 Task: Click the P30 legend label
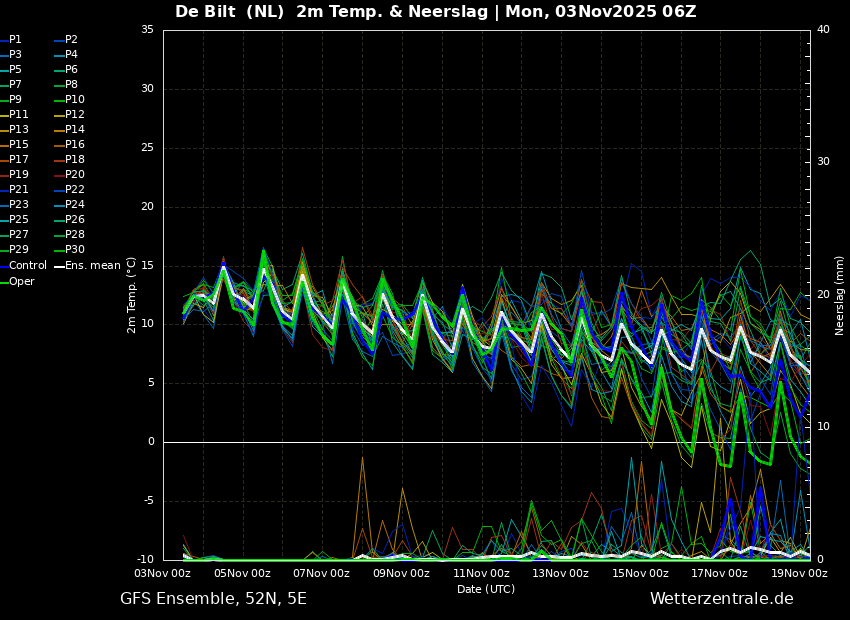75,250
